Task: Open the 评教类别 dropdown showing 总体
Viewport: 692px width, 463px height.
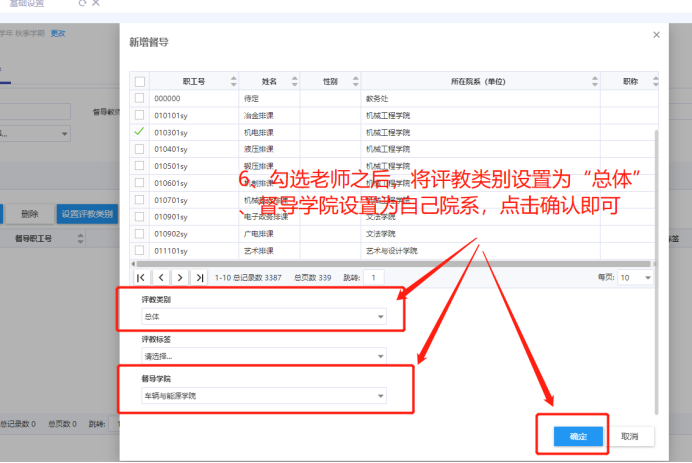Action: (x=264, y=317)
